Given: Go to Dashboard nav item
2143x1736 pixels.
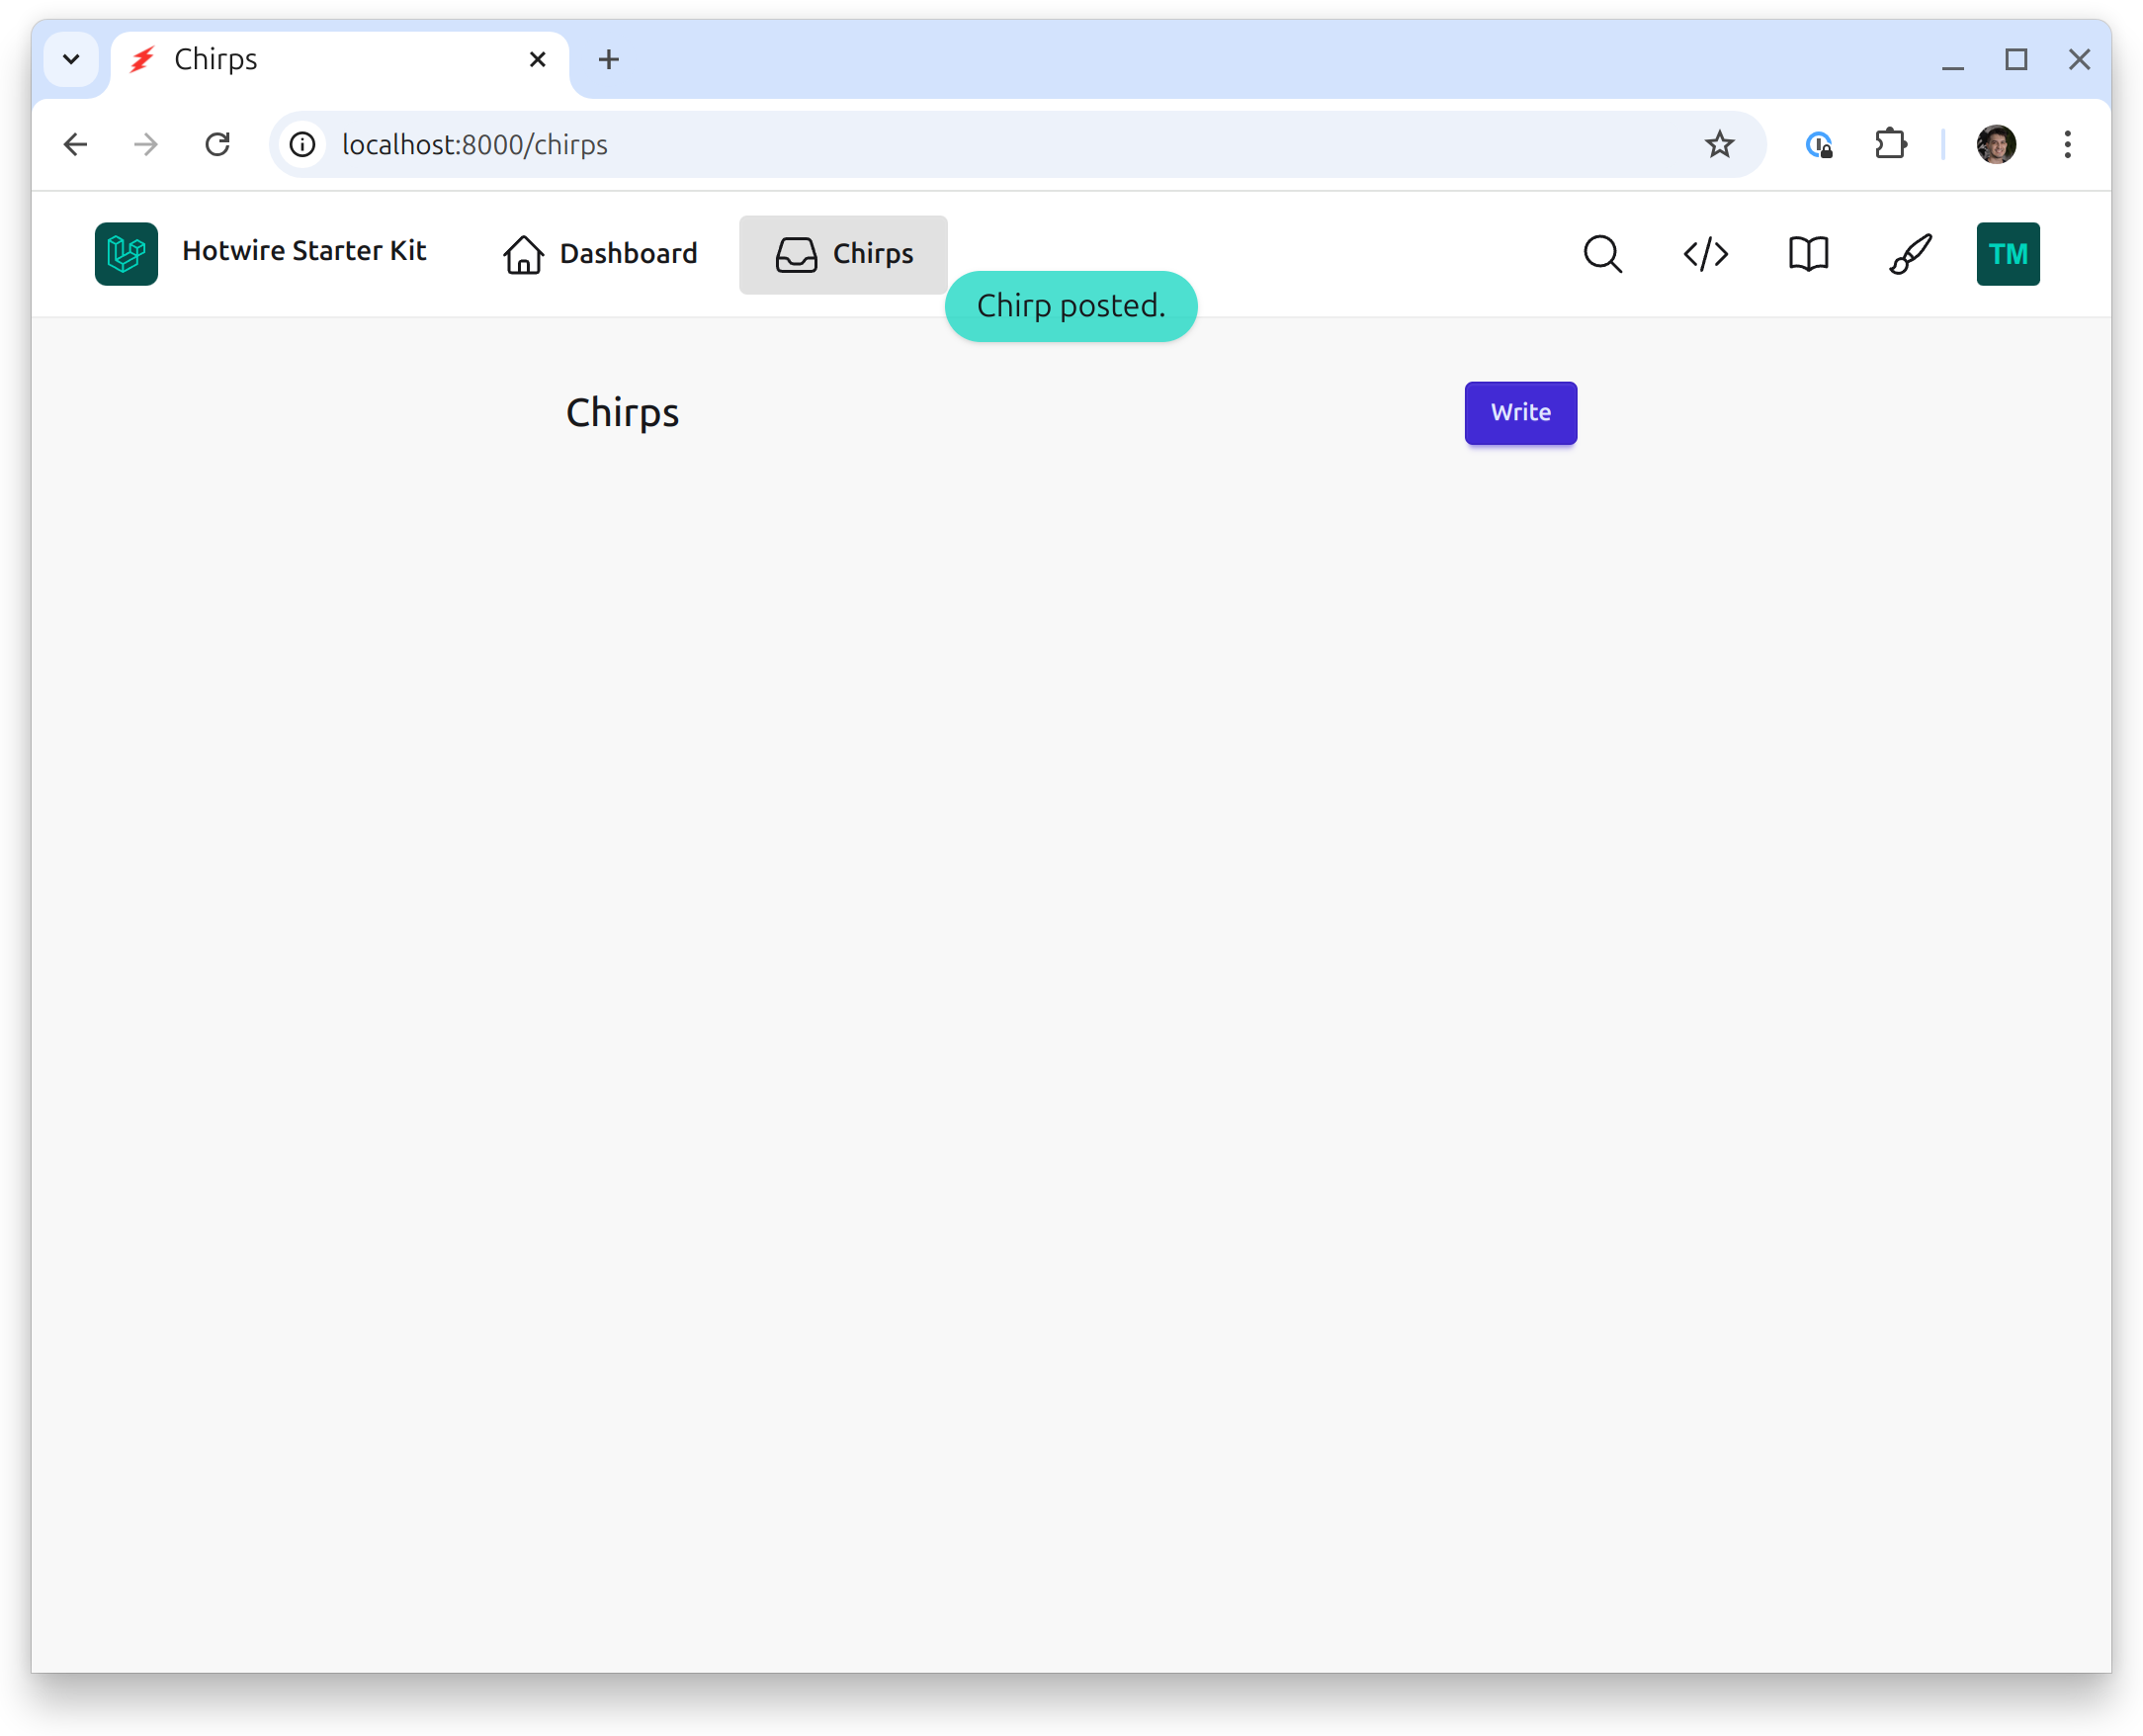Looking at the screenshot, I should coord(600,254).
